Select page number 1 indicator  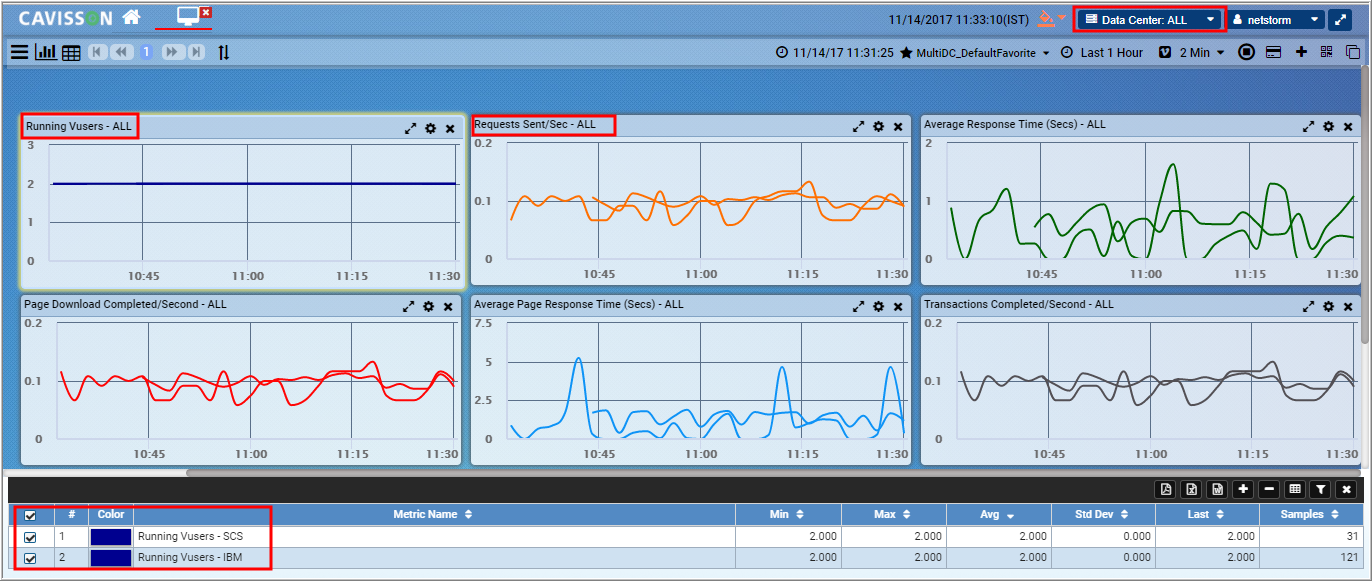pos(146,52)
